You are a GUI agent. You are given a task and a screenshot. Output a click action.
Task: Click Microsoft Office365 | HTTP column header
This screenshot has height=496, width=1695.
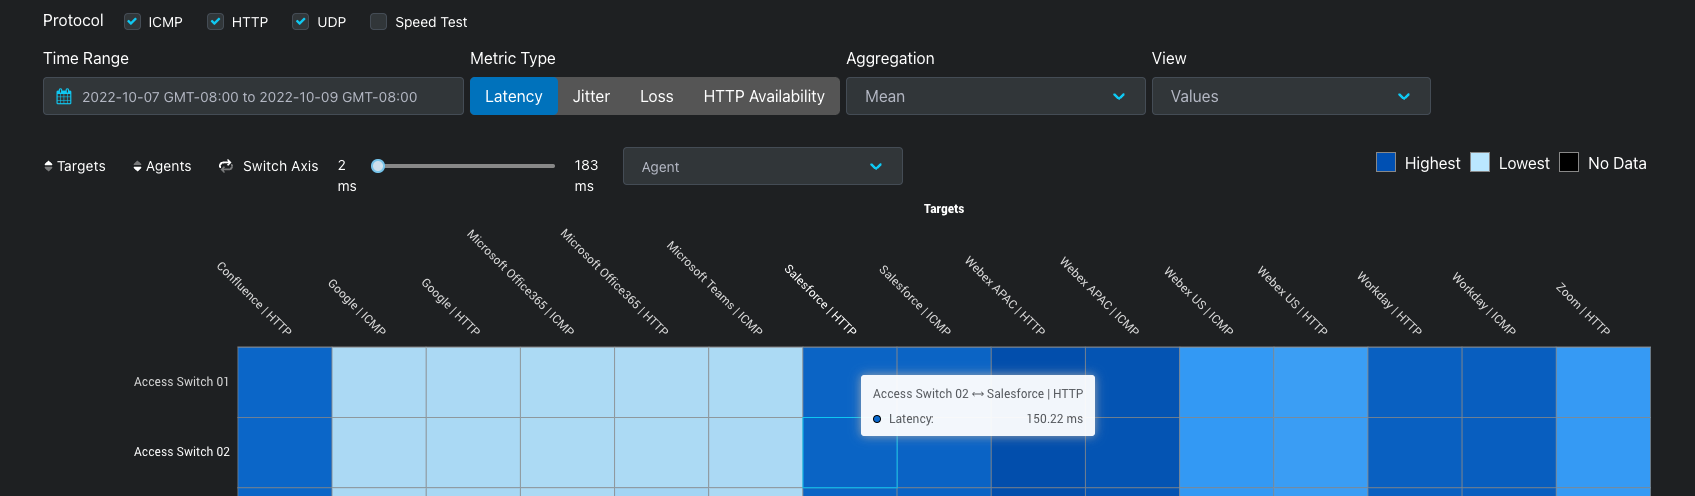pos(614,281)
